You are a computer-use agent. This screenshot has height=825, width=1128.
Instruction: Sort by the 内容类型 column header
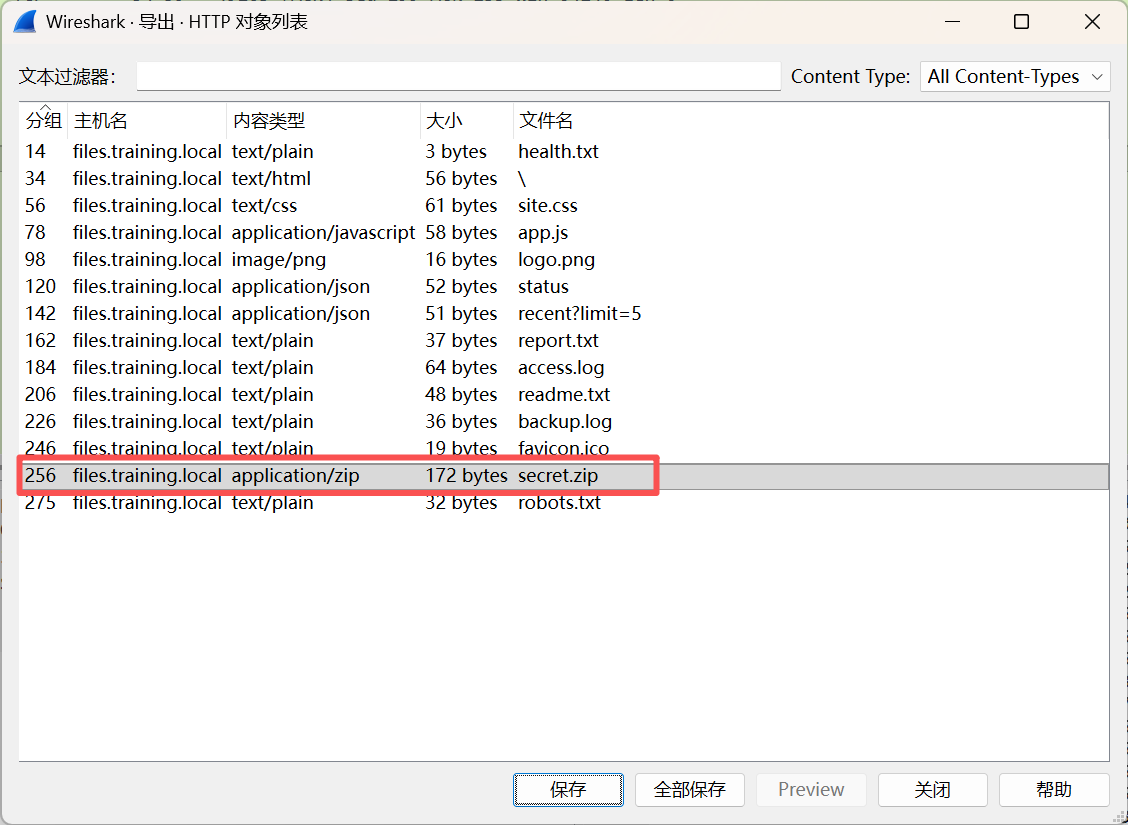pos(323,120)
